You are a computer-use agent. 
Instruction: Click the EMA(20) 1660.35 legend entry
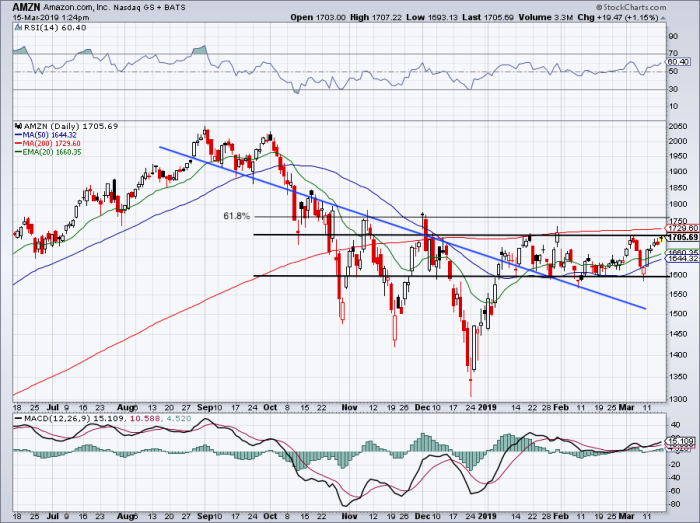48,152
